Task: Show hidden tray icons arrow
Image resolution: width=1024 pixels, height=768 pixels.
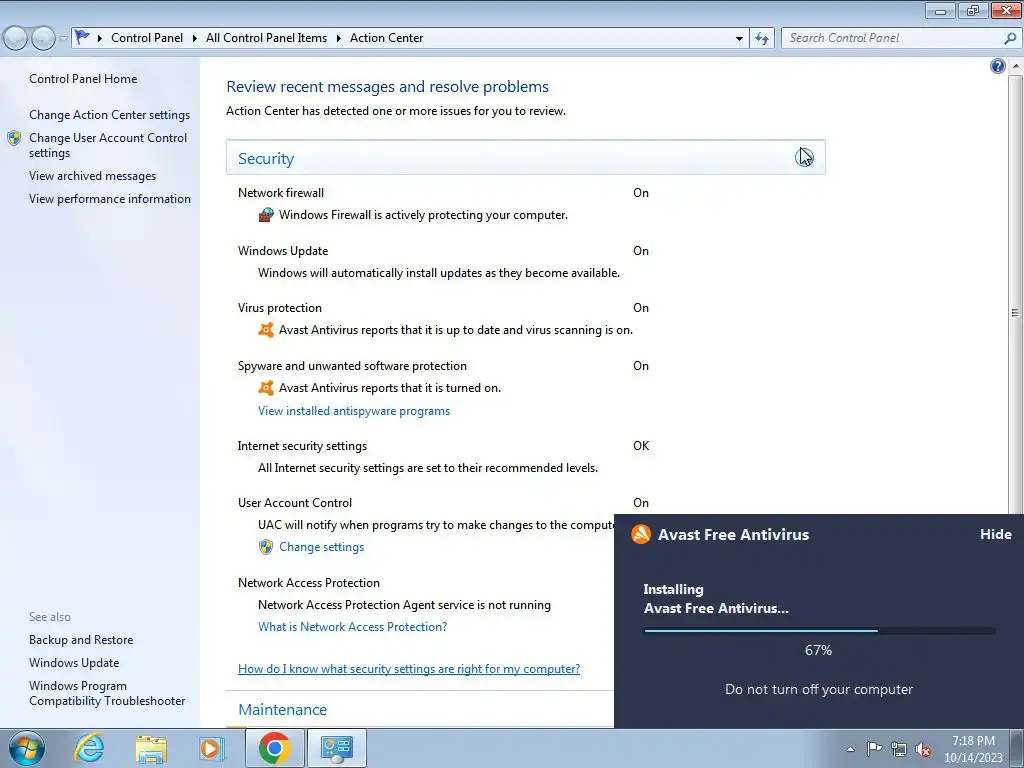Action: (x=850, y=749)
